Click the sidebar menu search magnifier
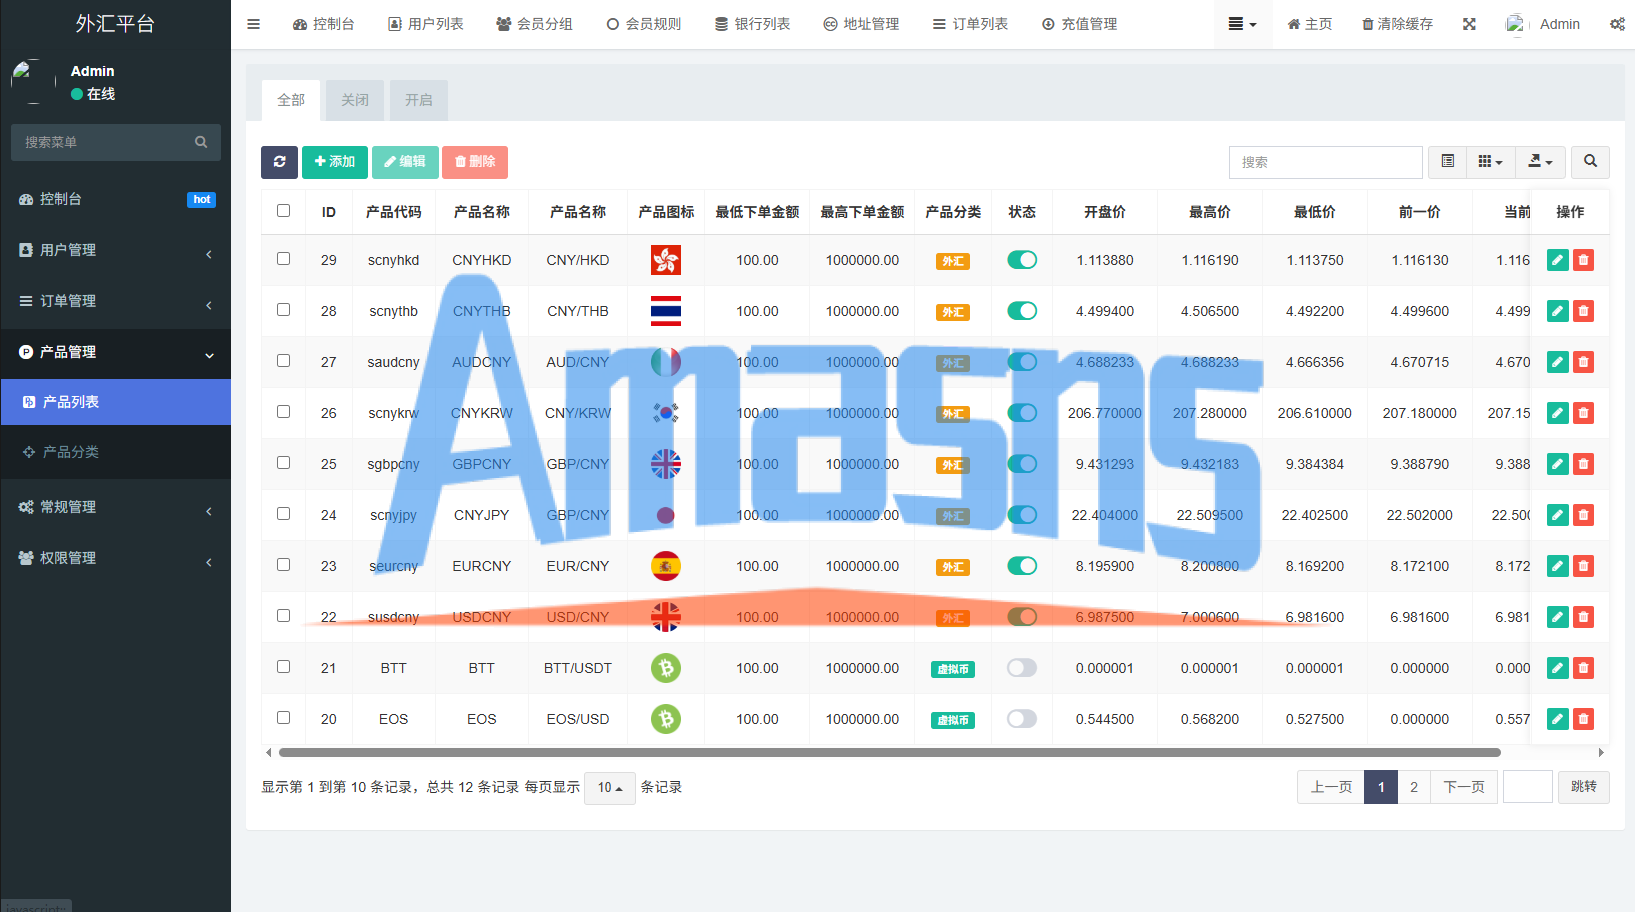Screen dimensions: 1635x912 coord(201,142)
